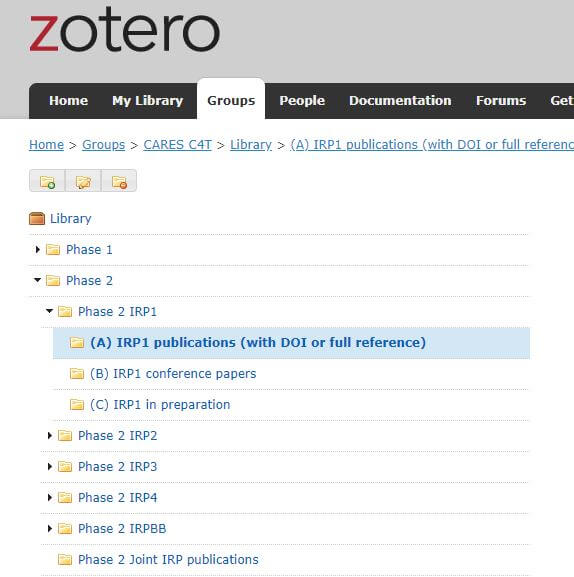The image size is (574, 577).
Task: Go to the People tab
Action: tap(302, 101)
